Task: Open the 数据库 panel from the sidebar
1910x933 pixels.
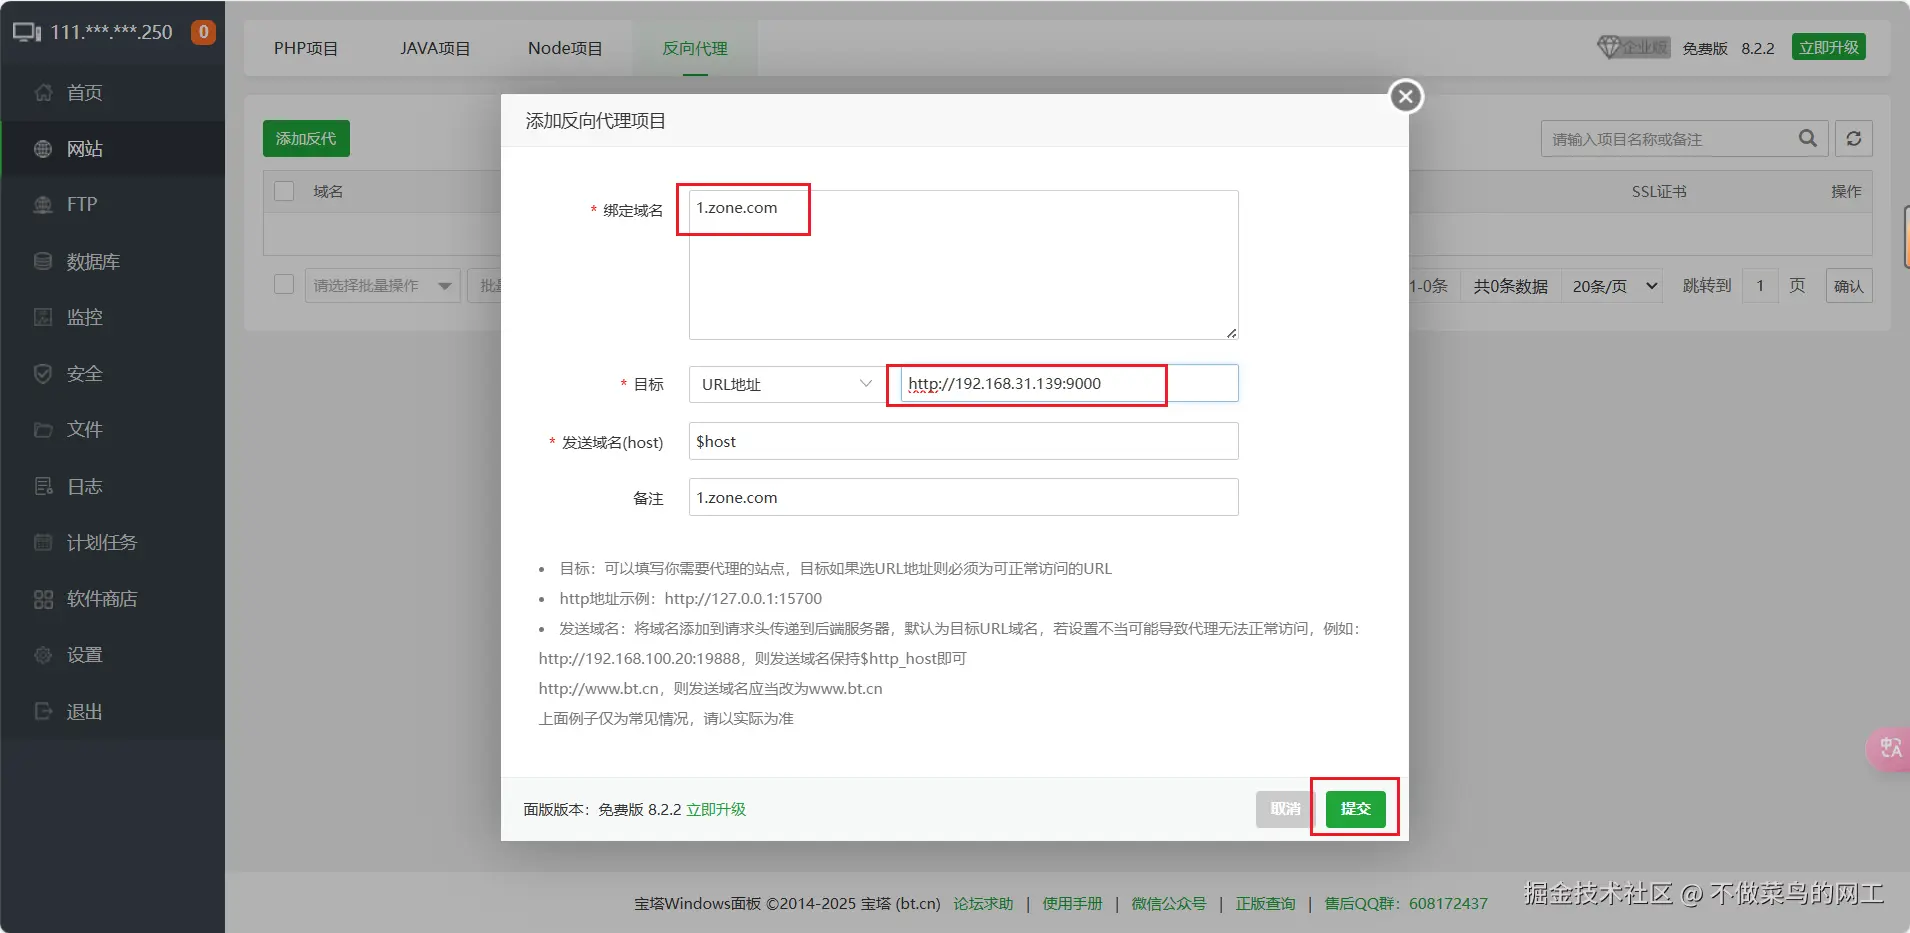Action: tap(92, 261)
